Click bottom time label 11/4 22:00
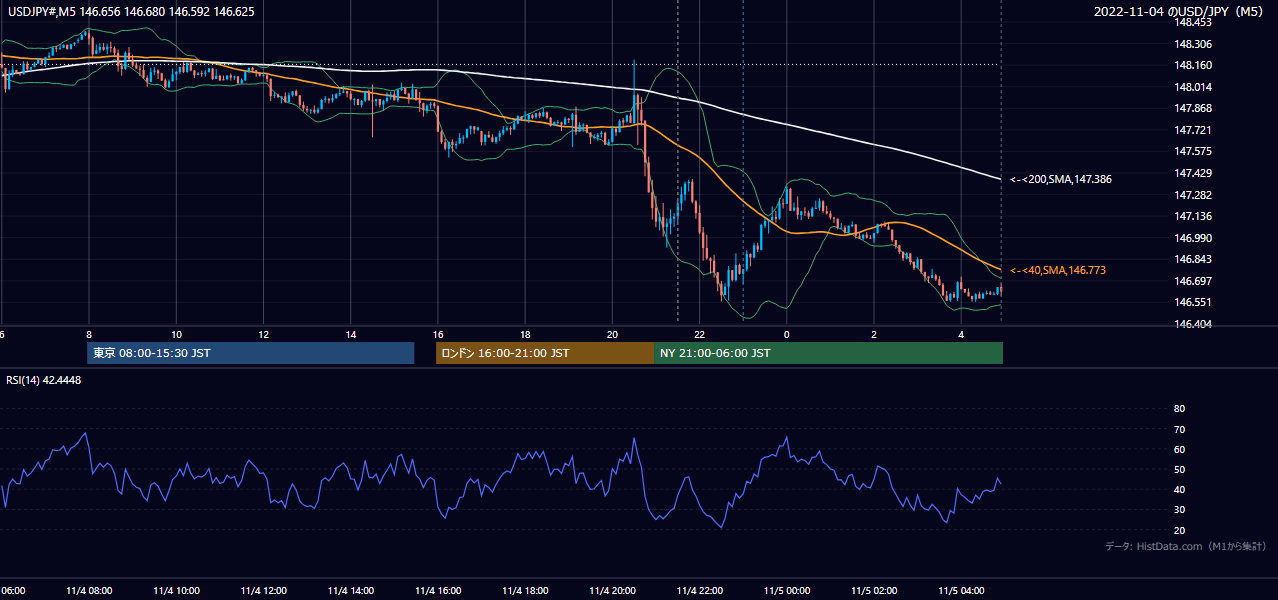This screenshot has height=600, width=1278. [700, 590]
